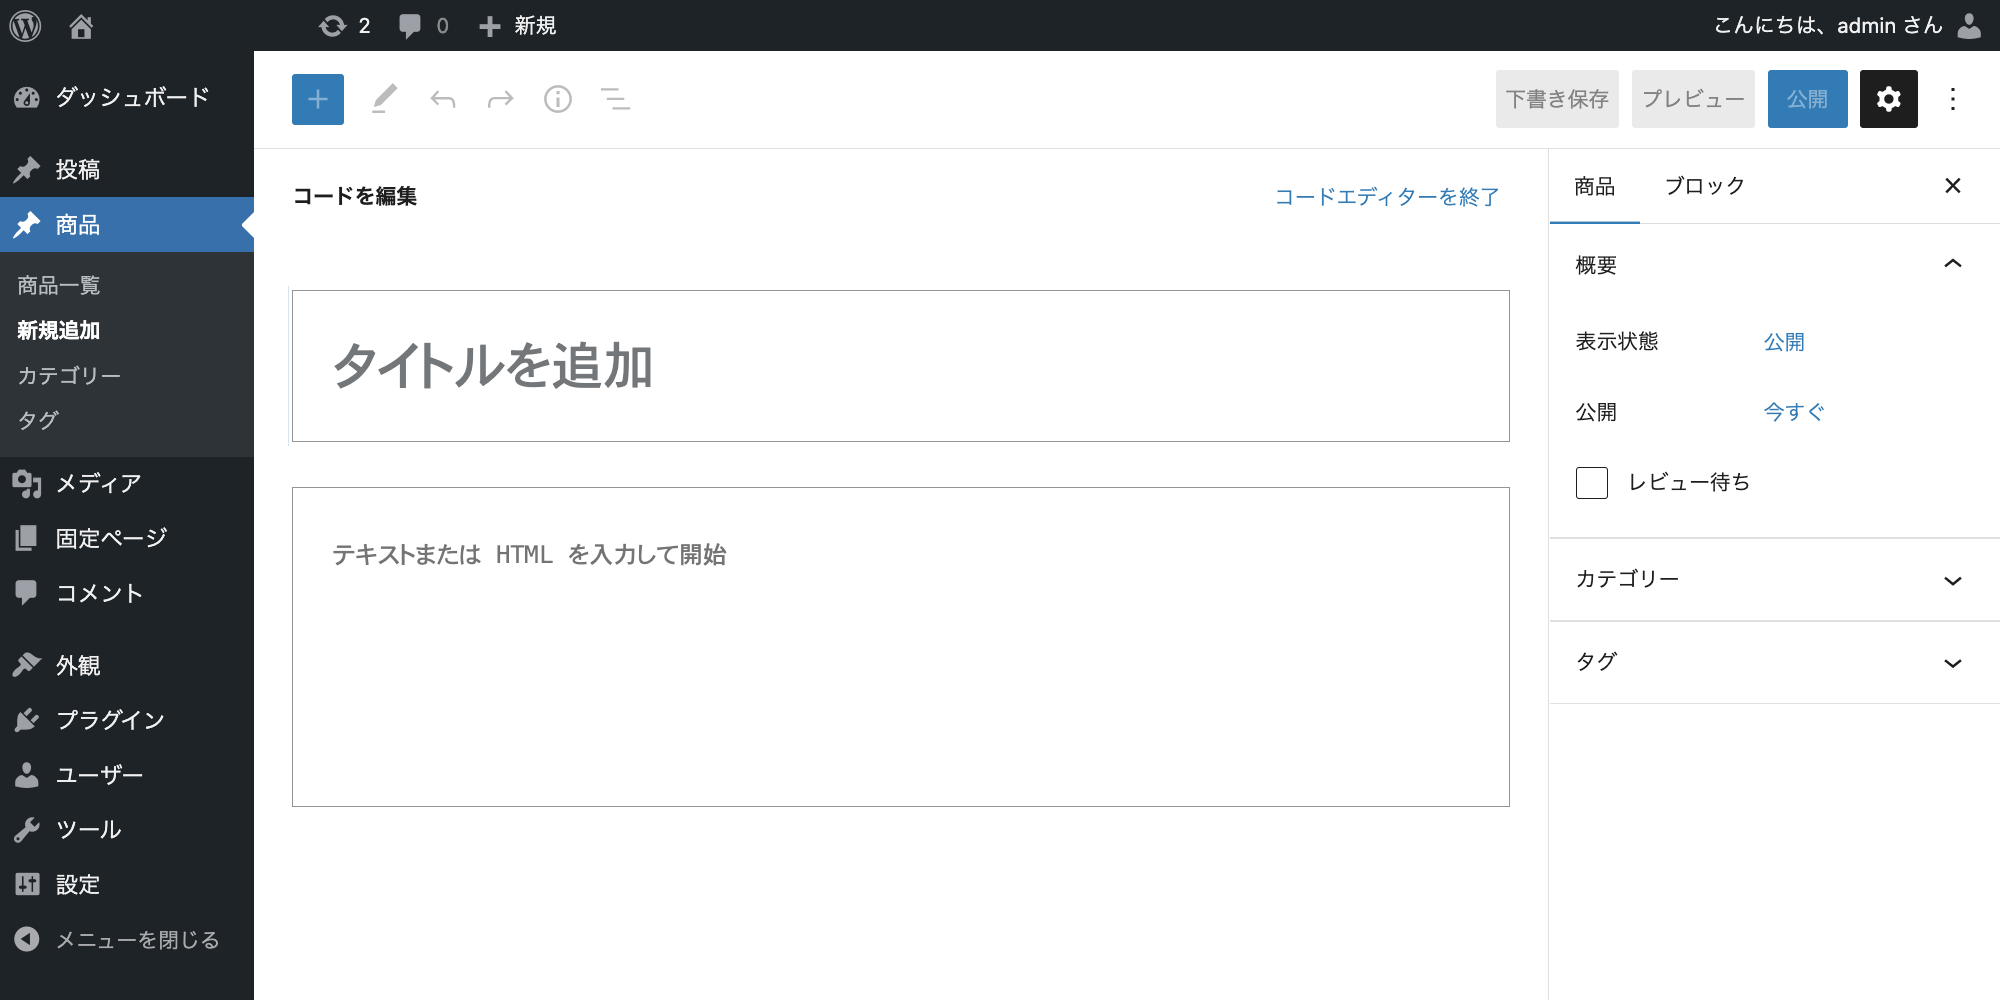Select the pencil edit tool
2000x1000 pixels.
coord(384,99)
